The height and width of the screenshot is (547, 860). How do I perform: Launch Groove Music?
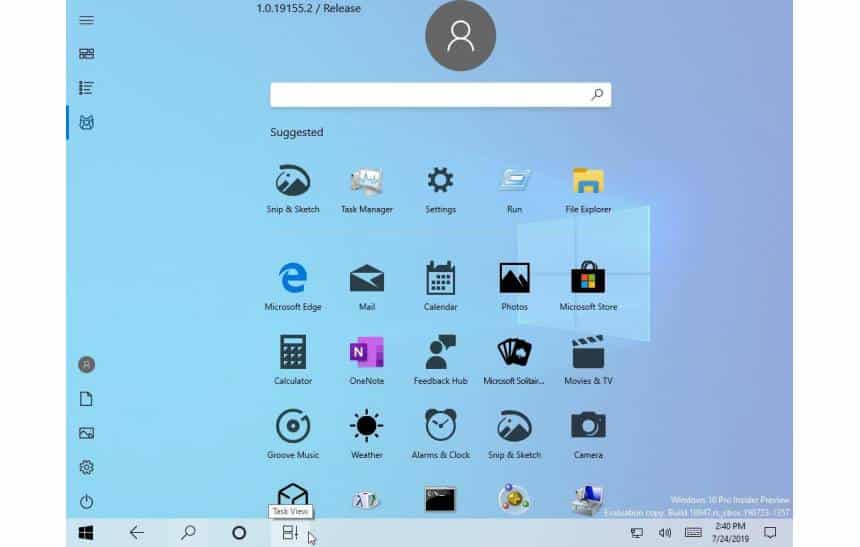point(293,433)
